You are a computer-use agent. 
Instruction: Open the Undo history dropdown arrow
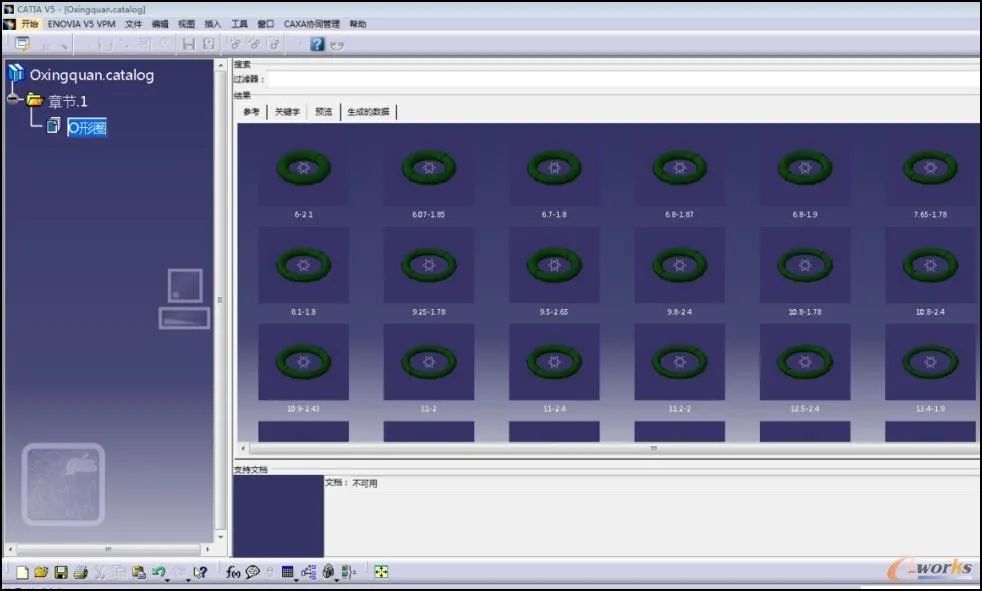168,580
